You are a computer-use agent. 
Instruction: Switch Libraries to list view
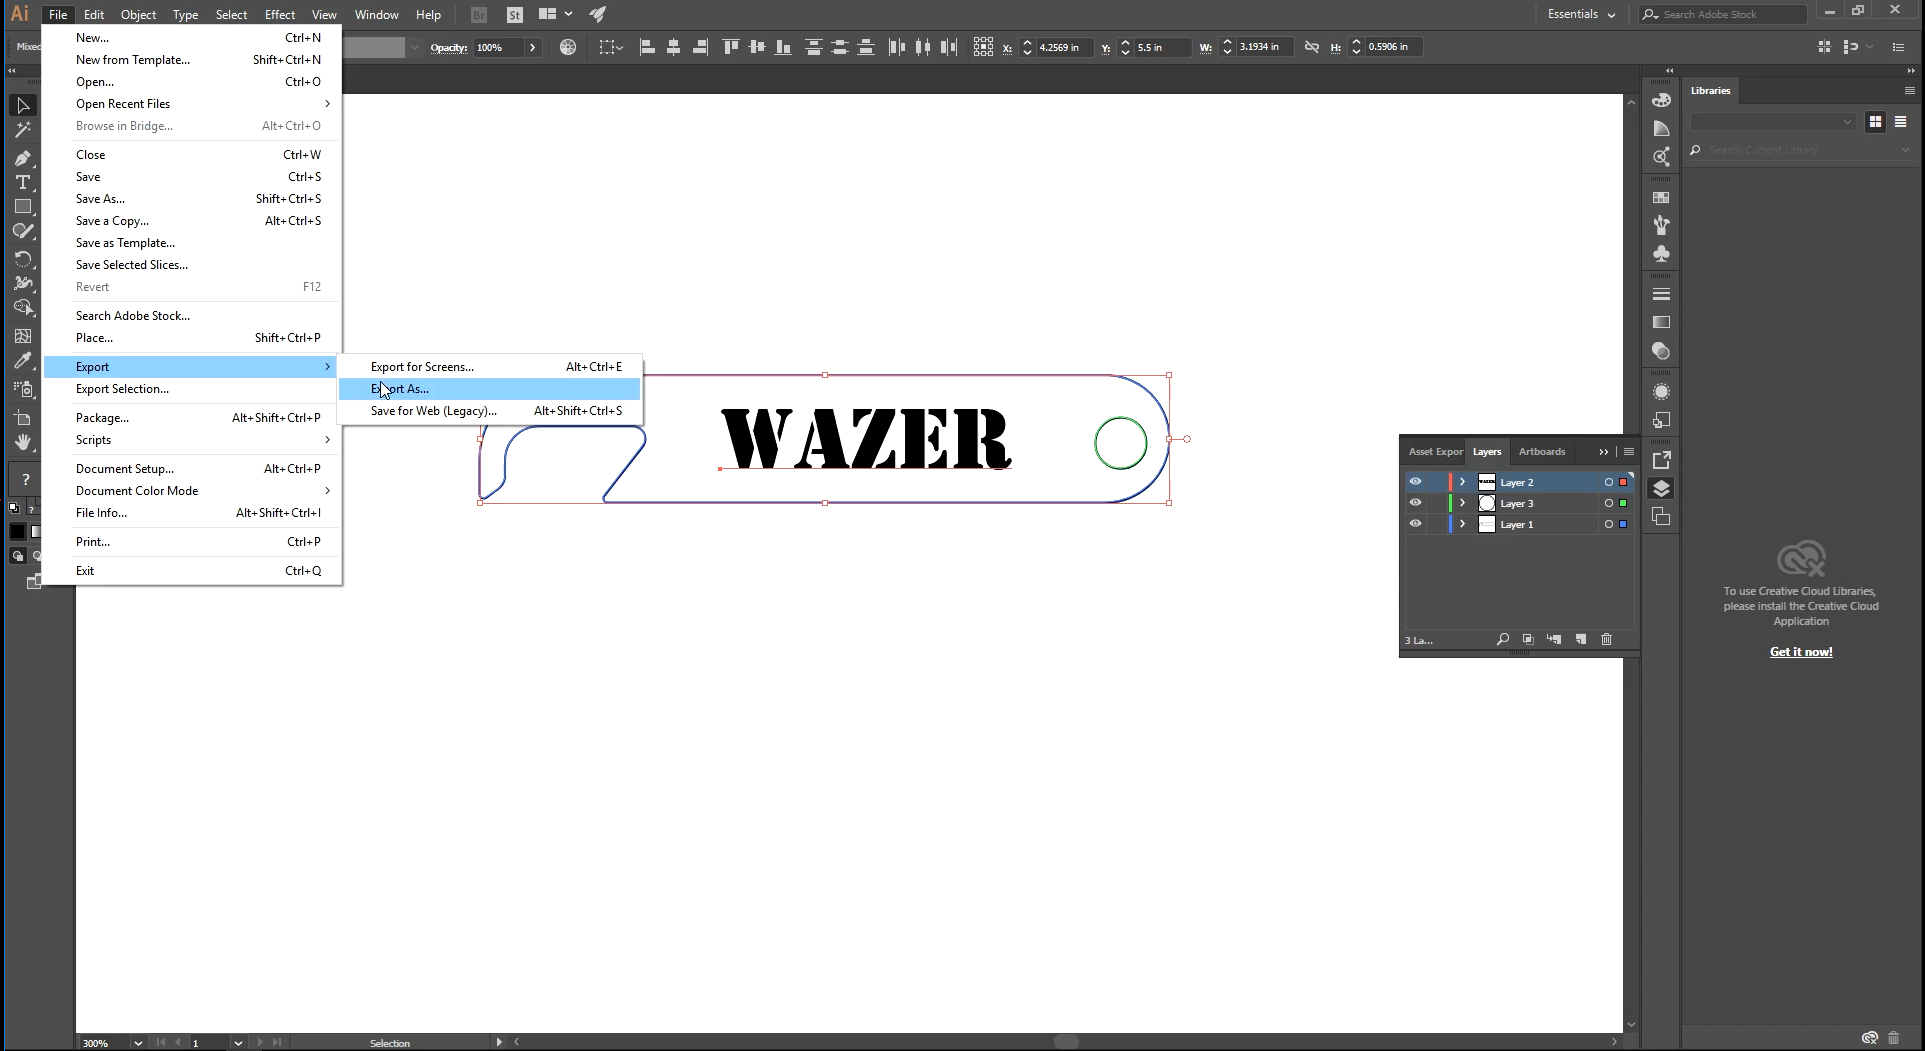pos(1900,121)
